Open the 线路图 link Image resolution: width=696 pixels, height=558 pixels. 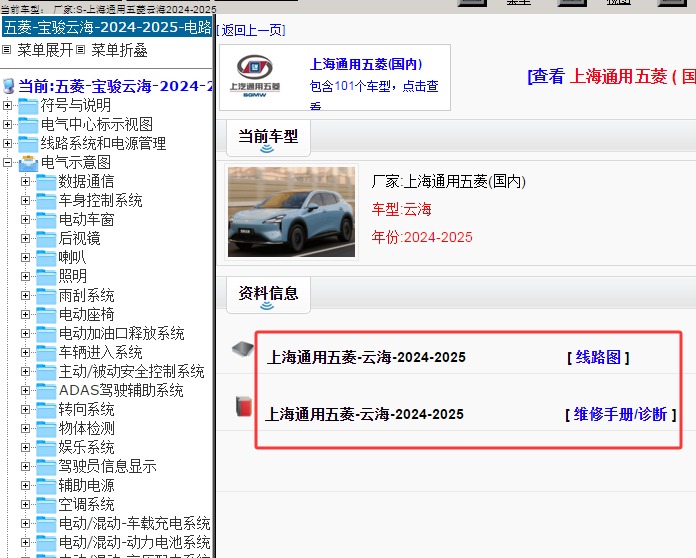coord(598,357)
